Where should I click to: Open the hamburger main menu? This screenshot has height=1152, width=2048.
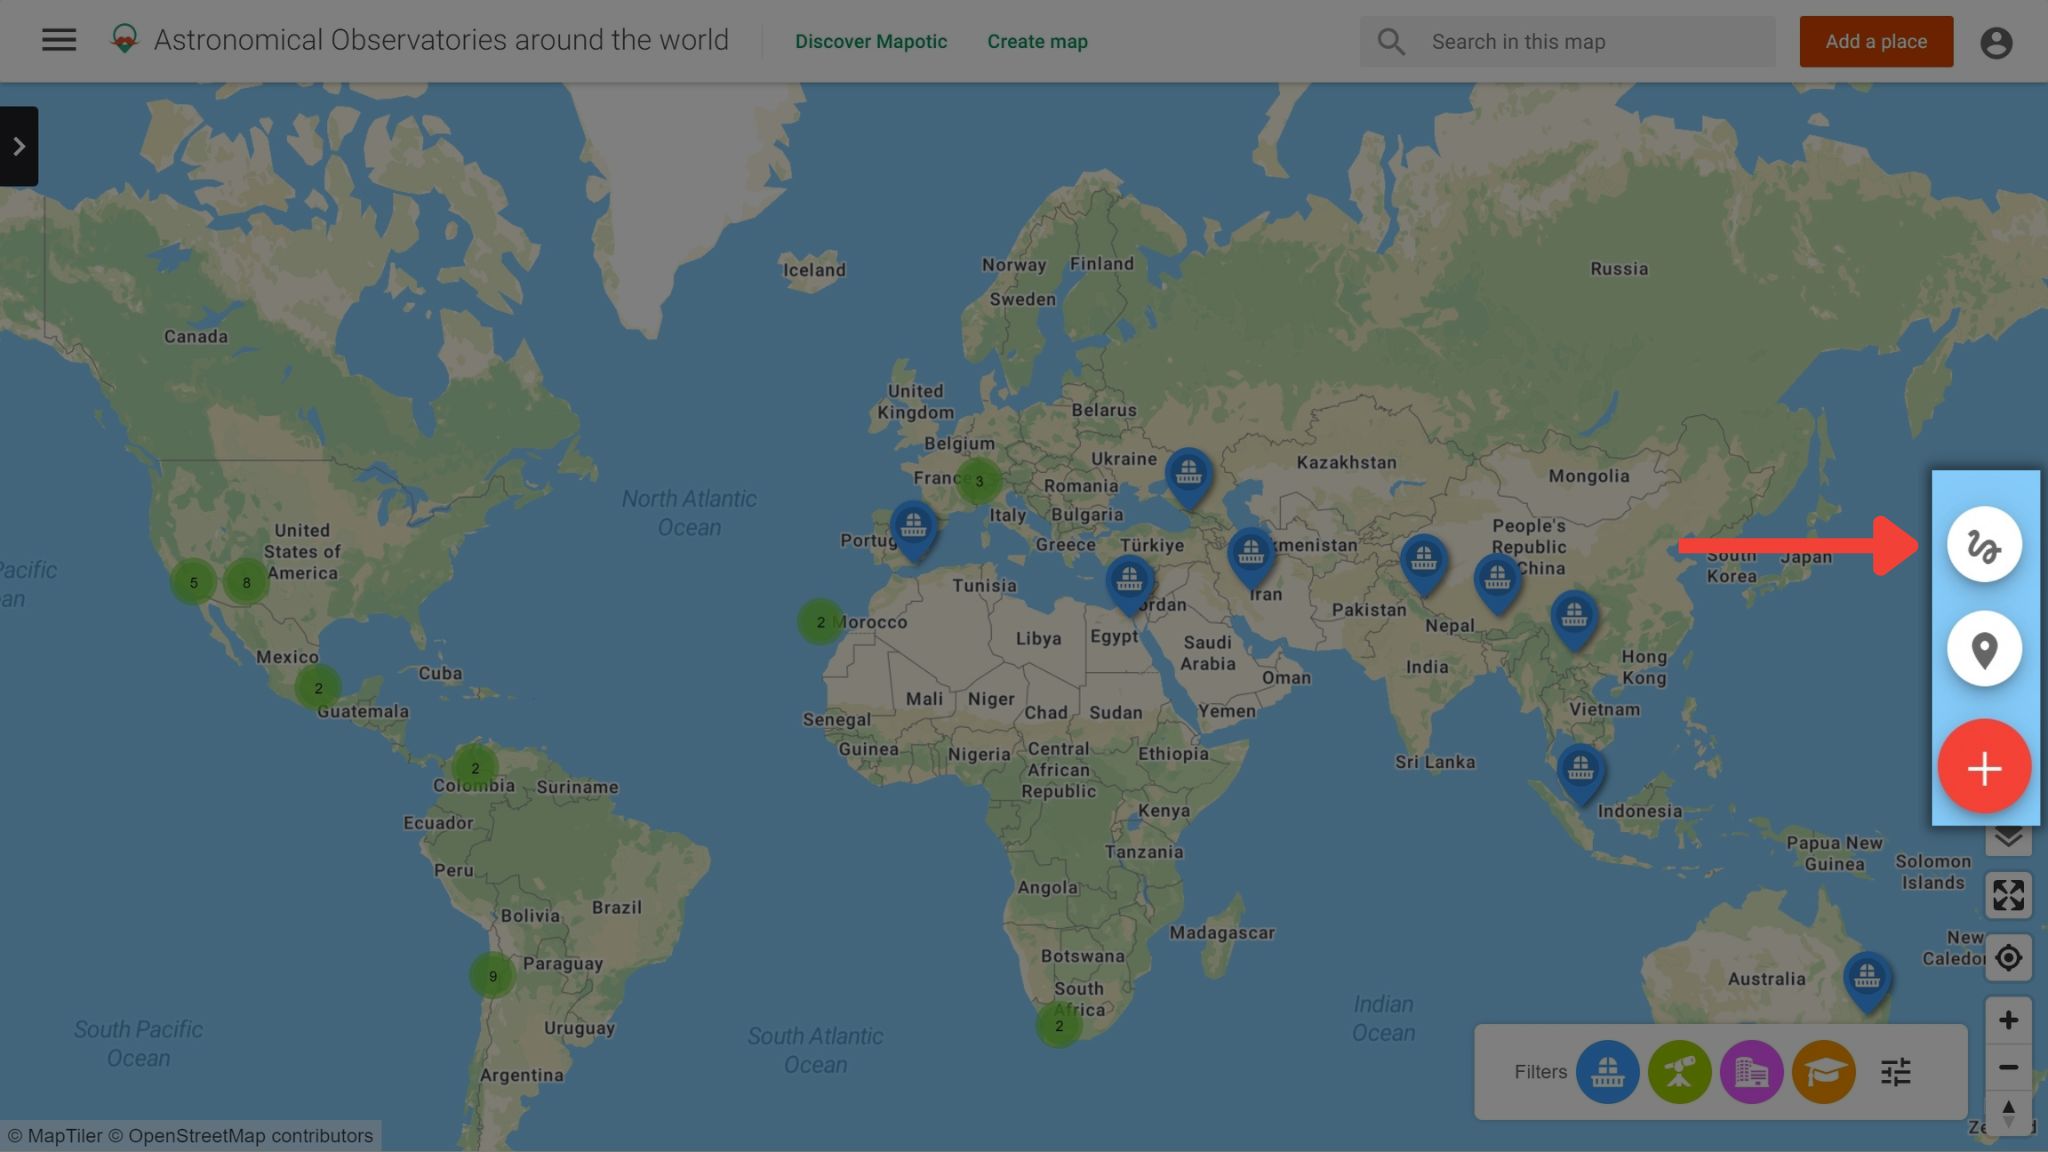[59, 40]
